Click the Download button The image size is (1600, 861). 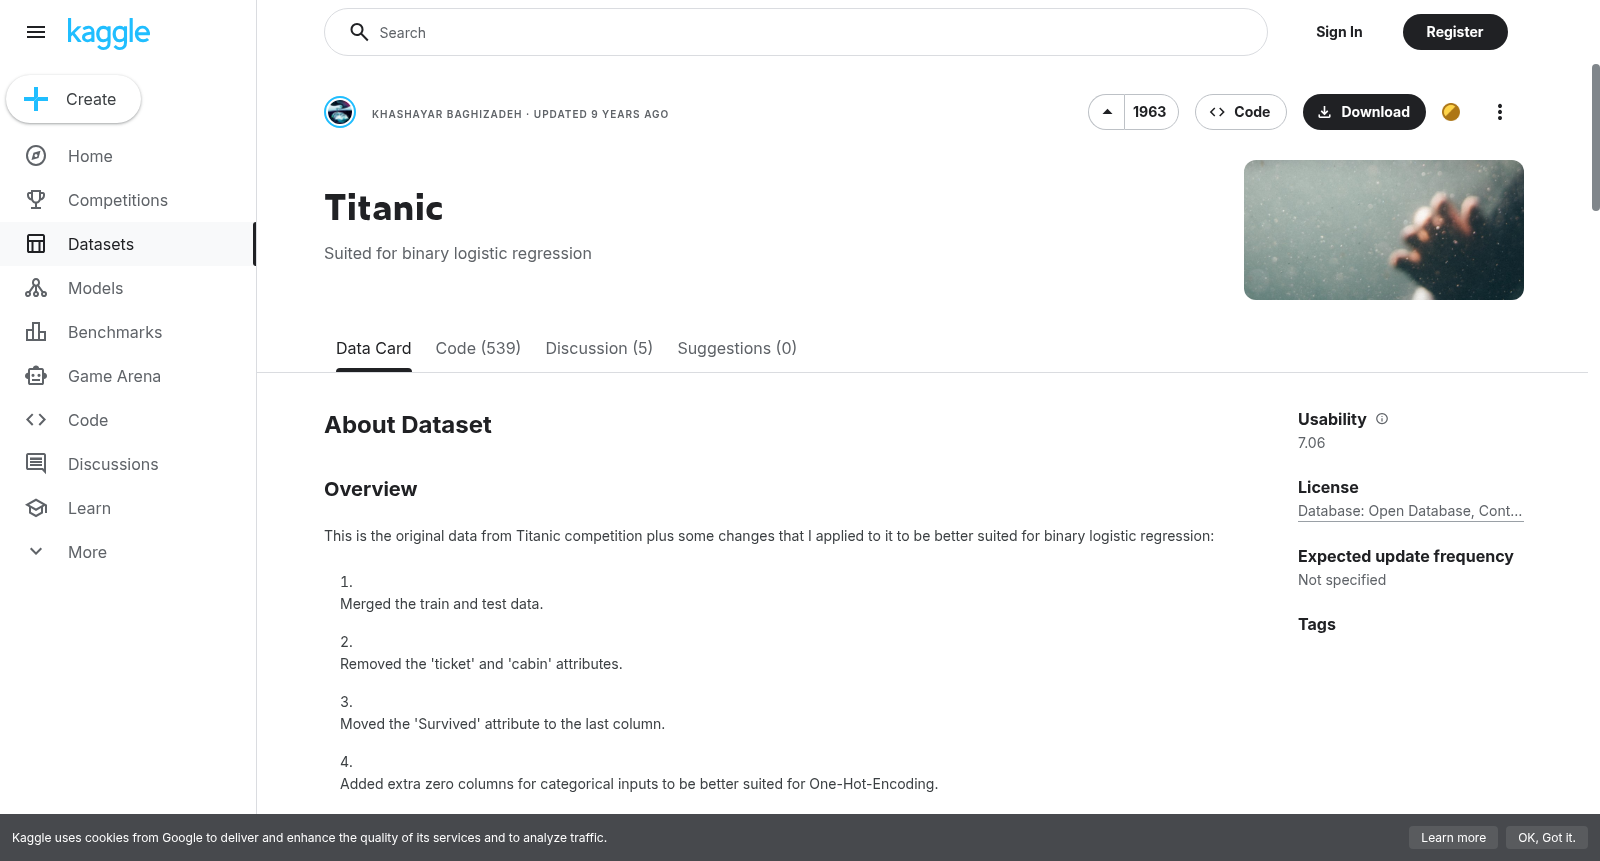pos(1364,112)
